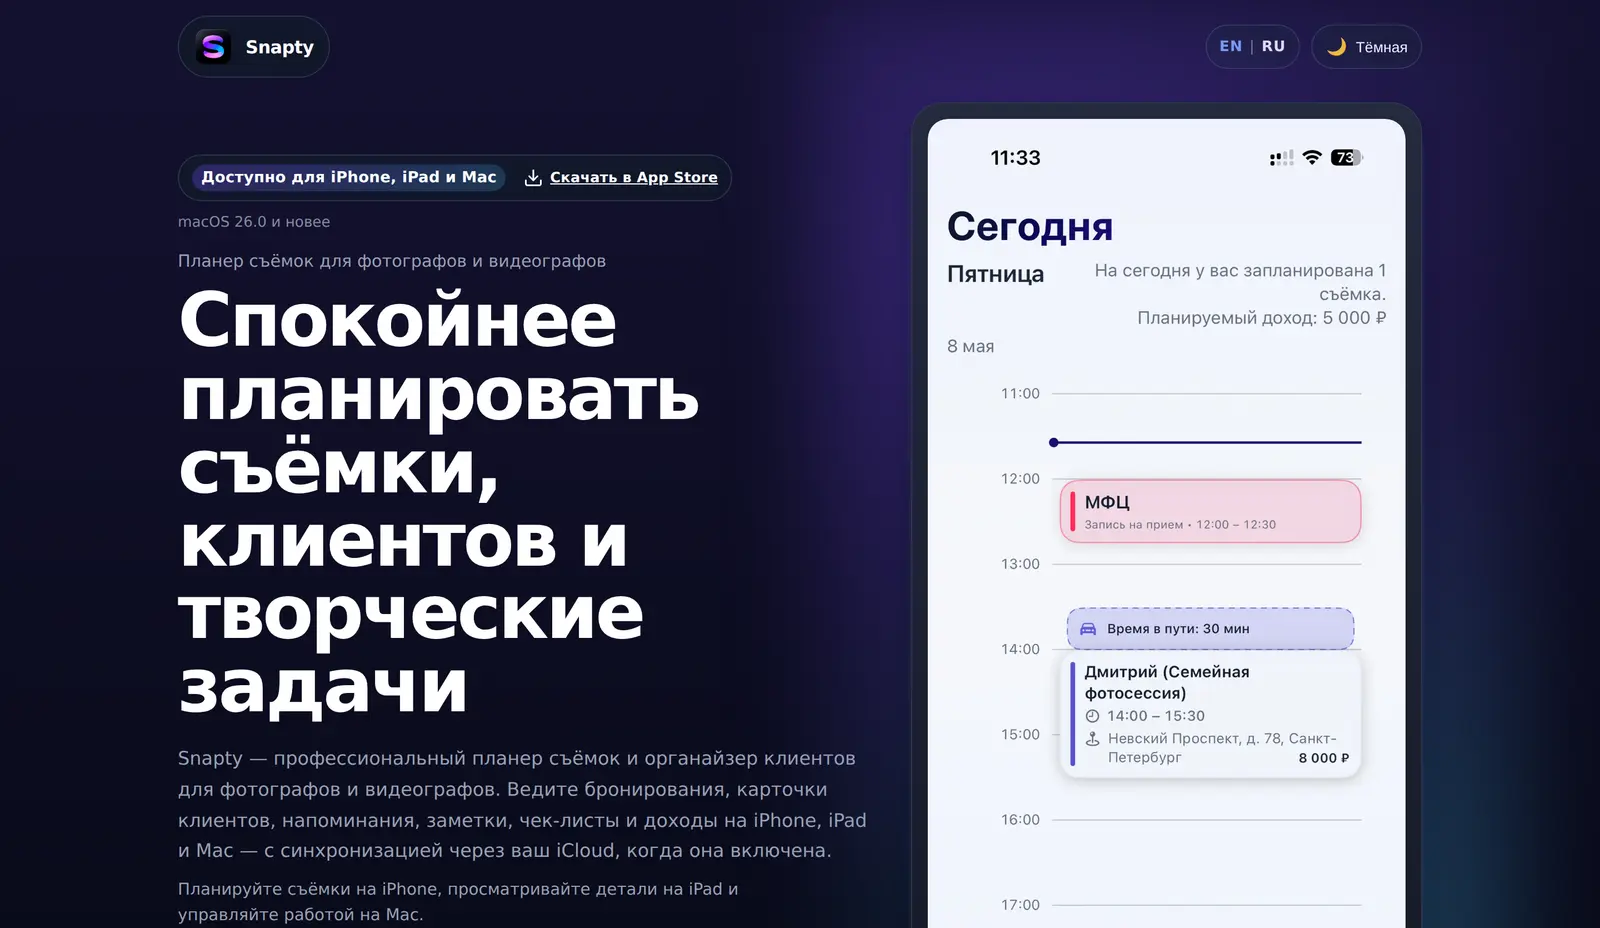Click the Планер съёмок для фотографов subtitle

(x=392, y=261)
